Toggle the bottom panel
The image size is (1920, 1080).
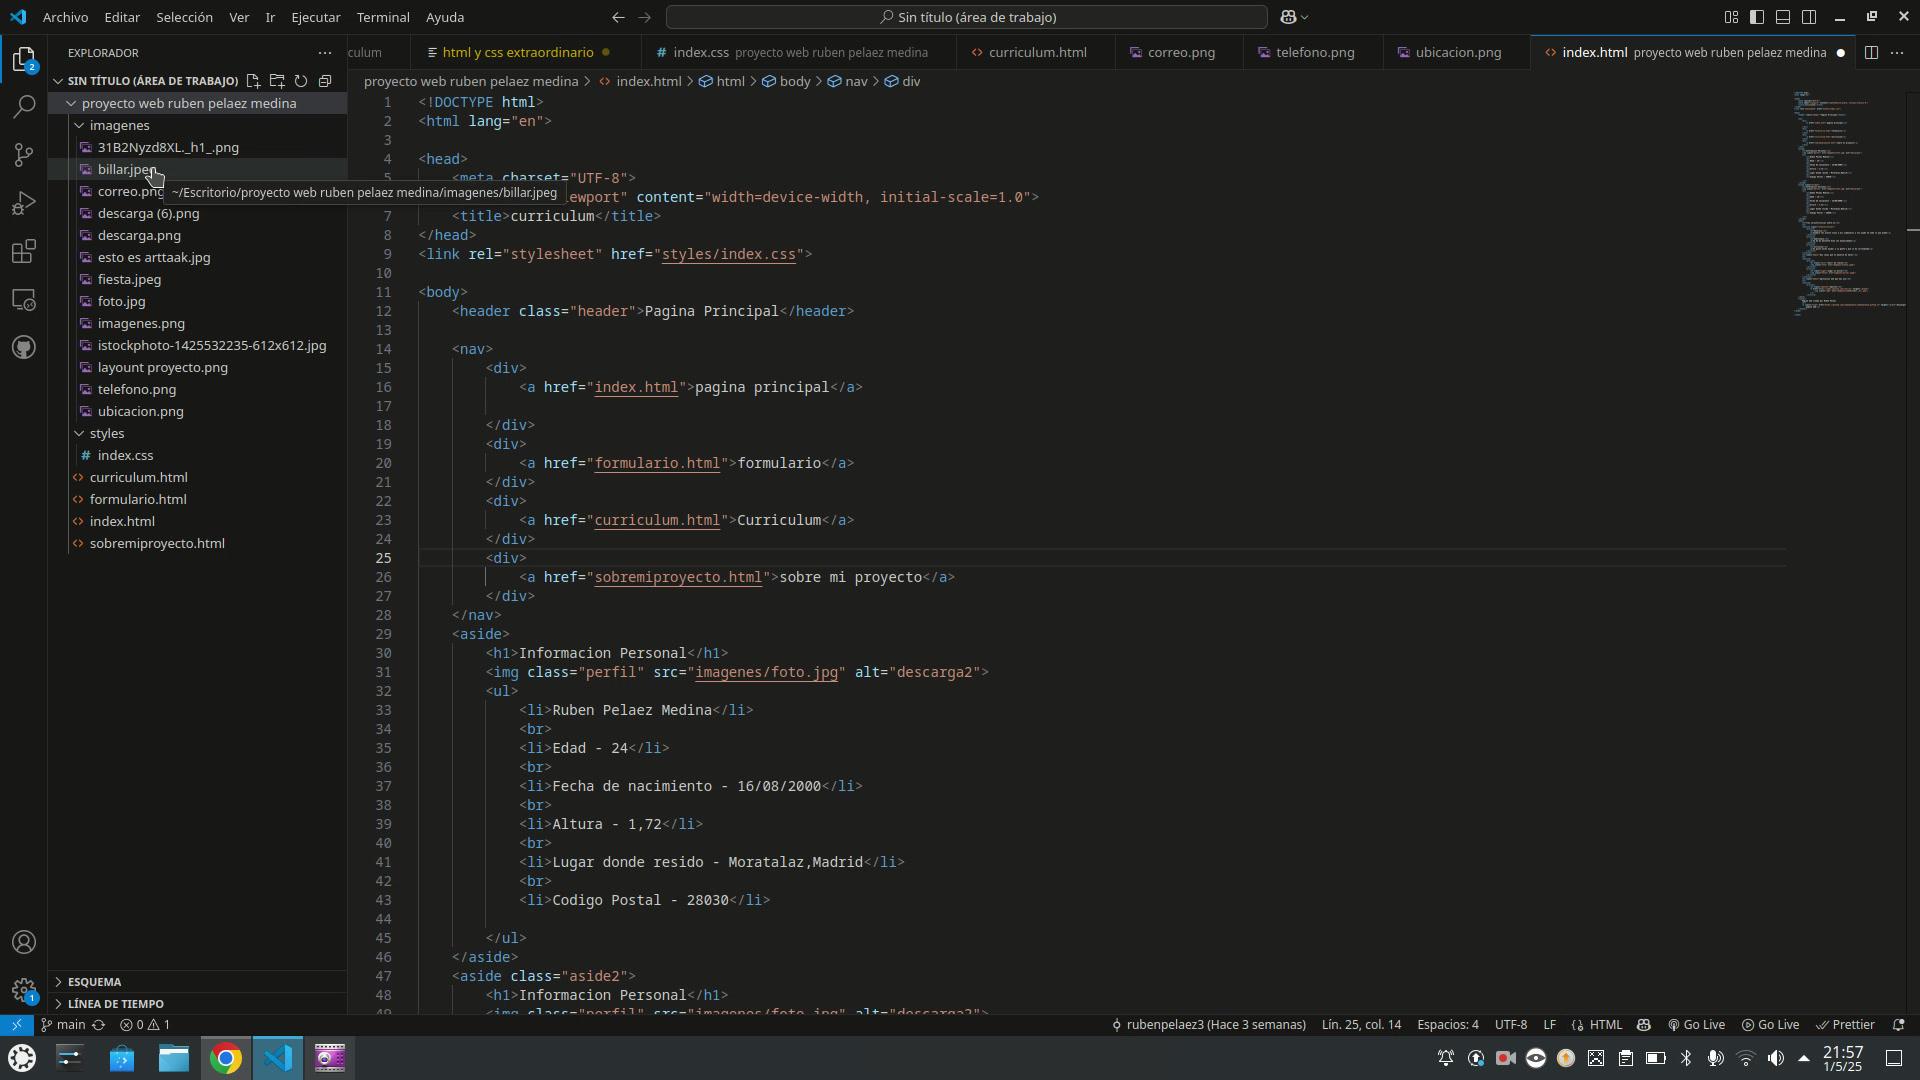pyautogui.click(x=1783, y=17)
